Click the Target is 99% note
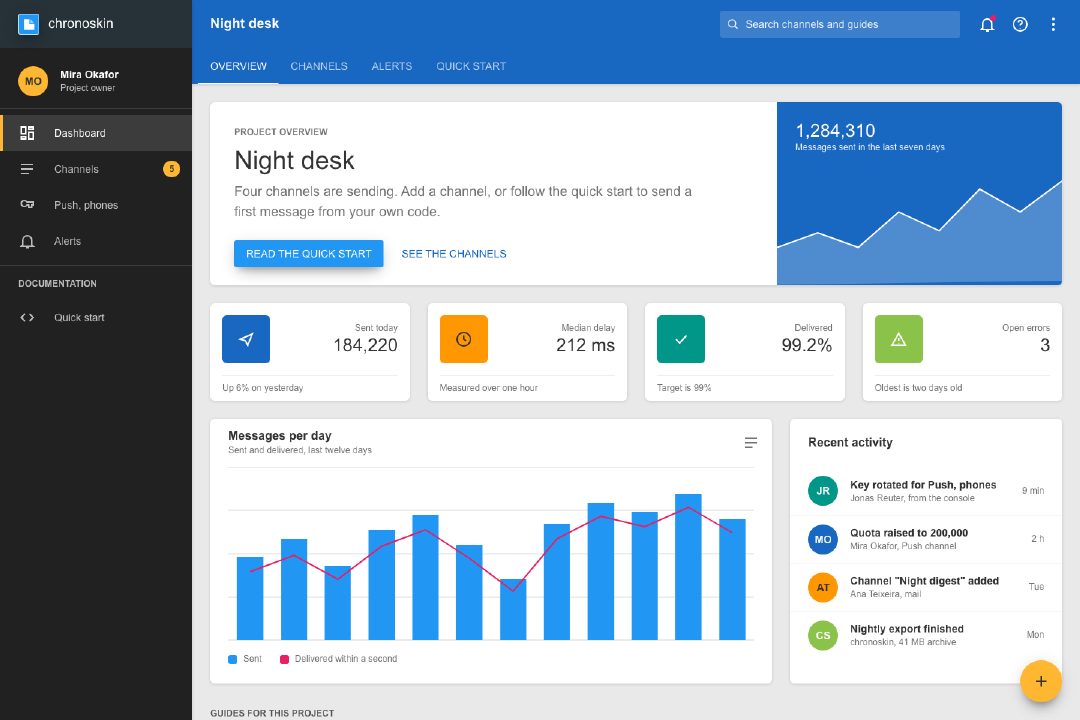 684,388
